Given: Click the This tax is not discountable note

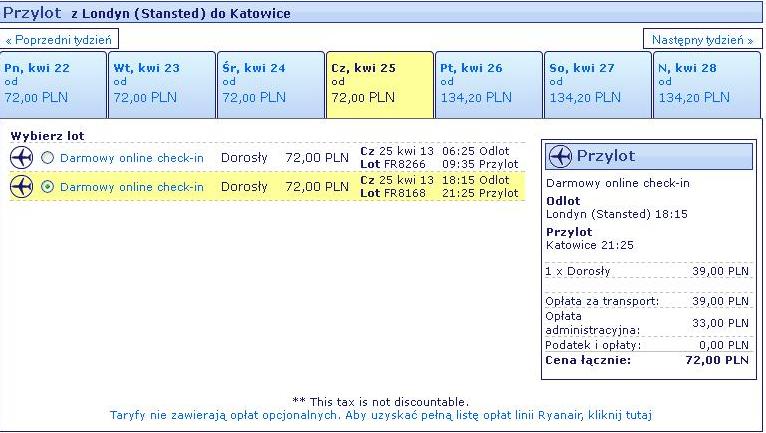Looking at the screenshot, I should pos(380,402).
